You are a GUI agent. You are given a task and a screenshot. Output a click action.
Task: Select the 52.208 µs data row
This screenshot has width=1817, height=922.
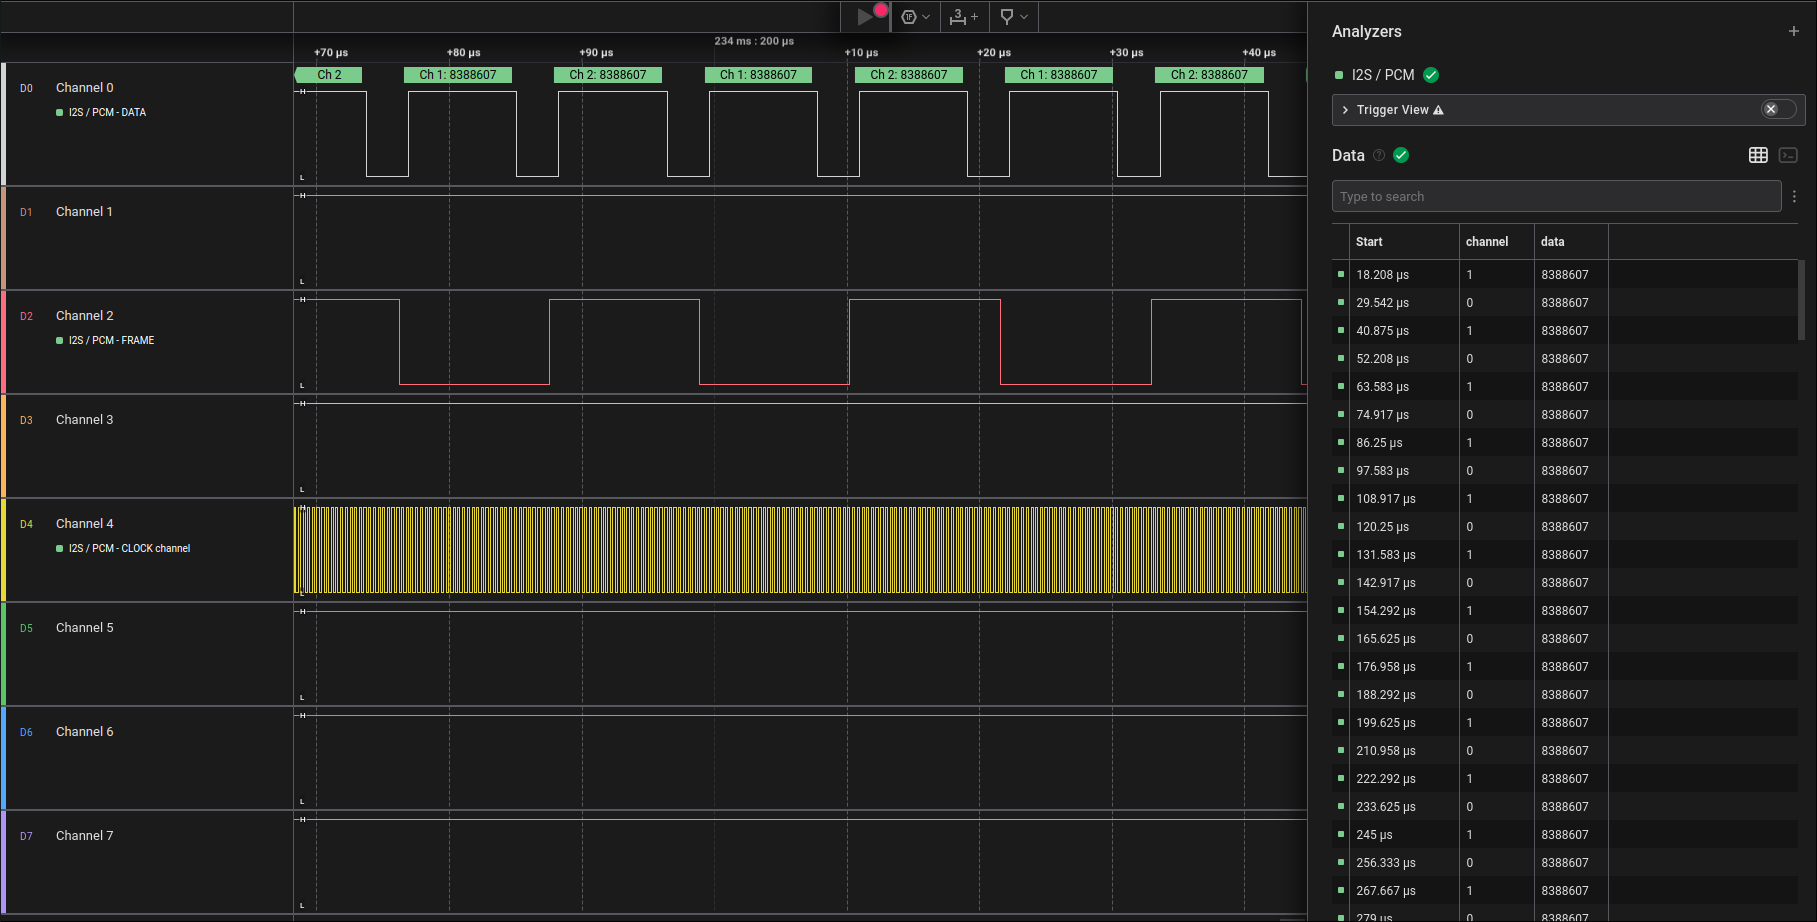click(1565, 358)
